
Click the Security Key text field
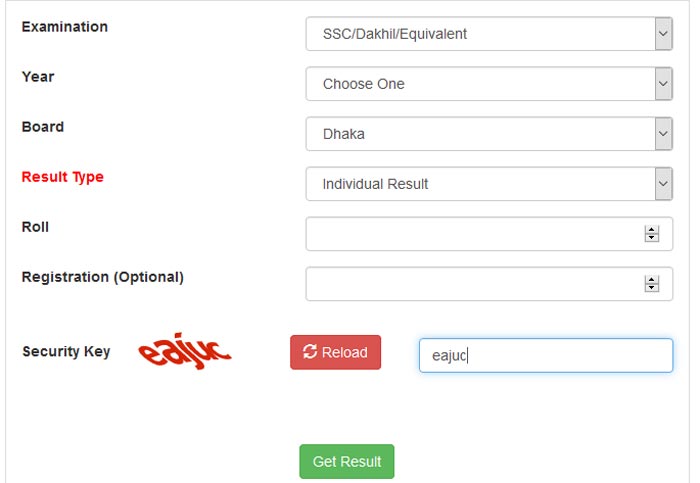point(546,355)
